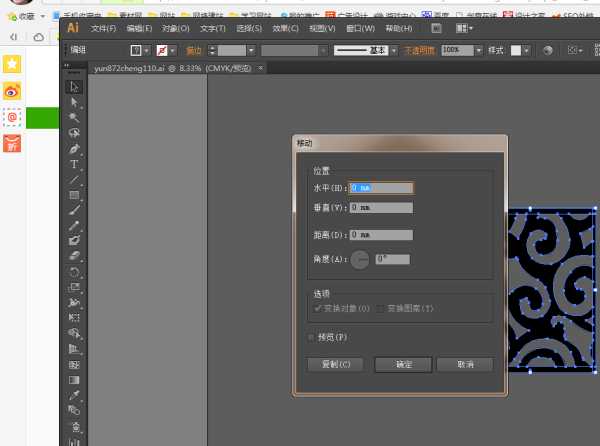Select the Rectangle tool
The image size is (600, 446).
pos(74,195)
